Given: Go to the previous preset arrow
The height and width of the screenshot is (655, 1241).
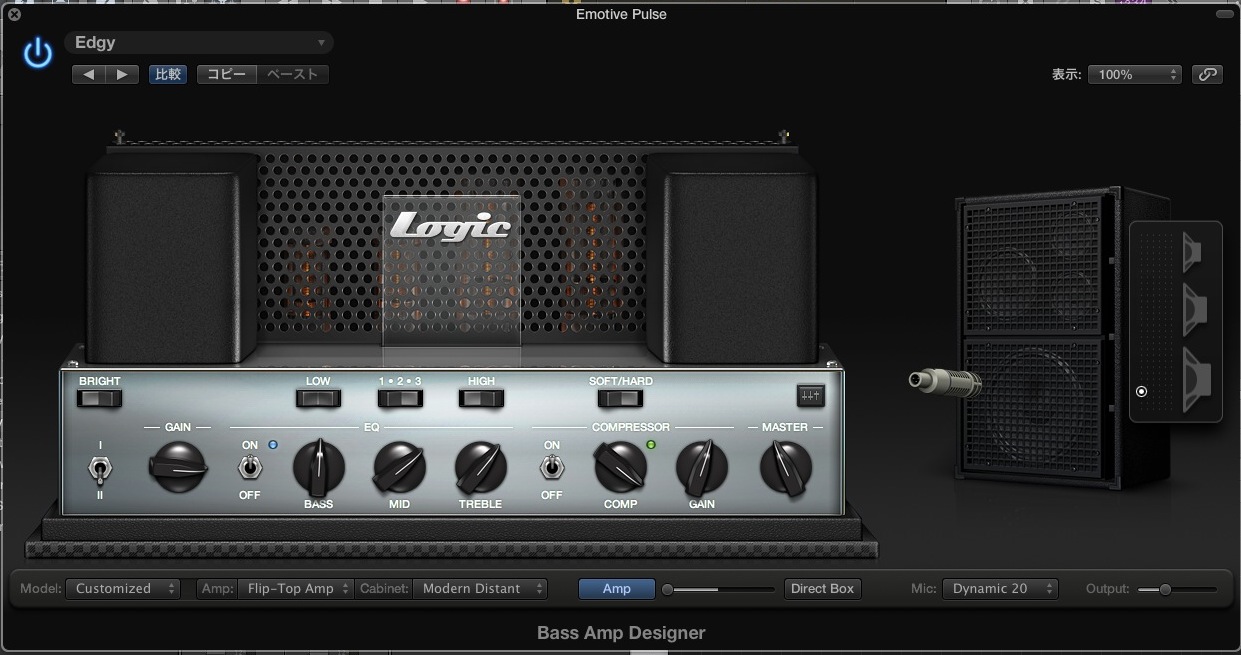Looking at the screenshot, I should [x=88, y=74].
